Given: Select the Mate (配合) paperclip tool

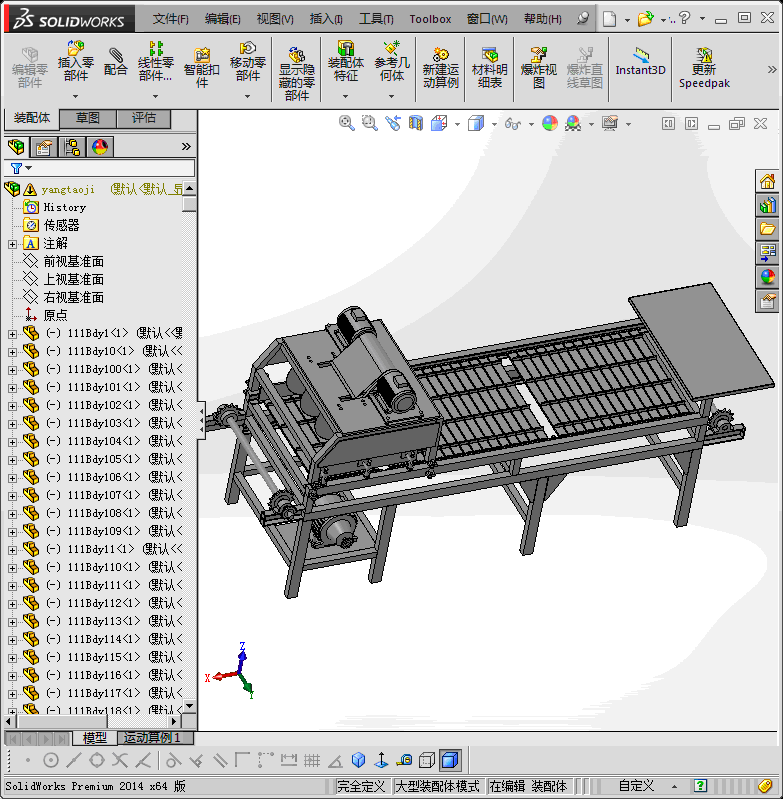Looking at the screenshot, I should coord(116,62).
